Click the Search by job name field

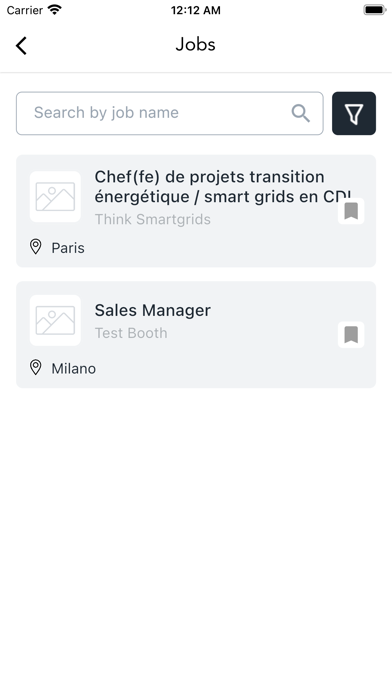(170, 113)
